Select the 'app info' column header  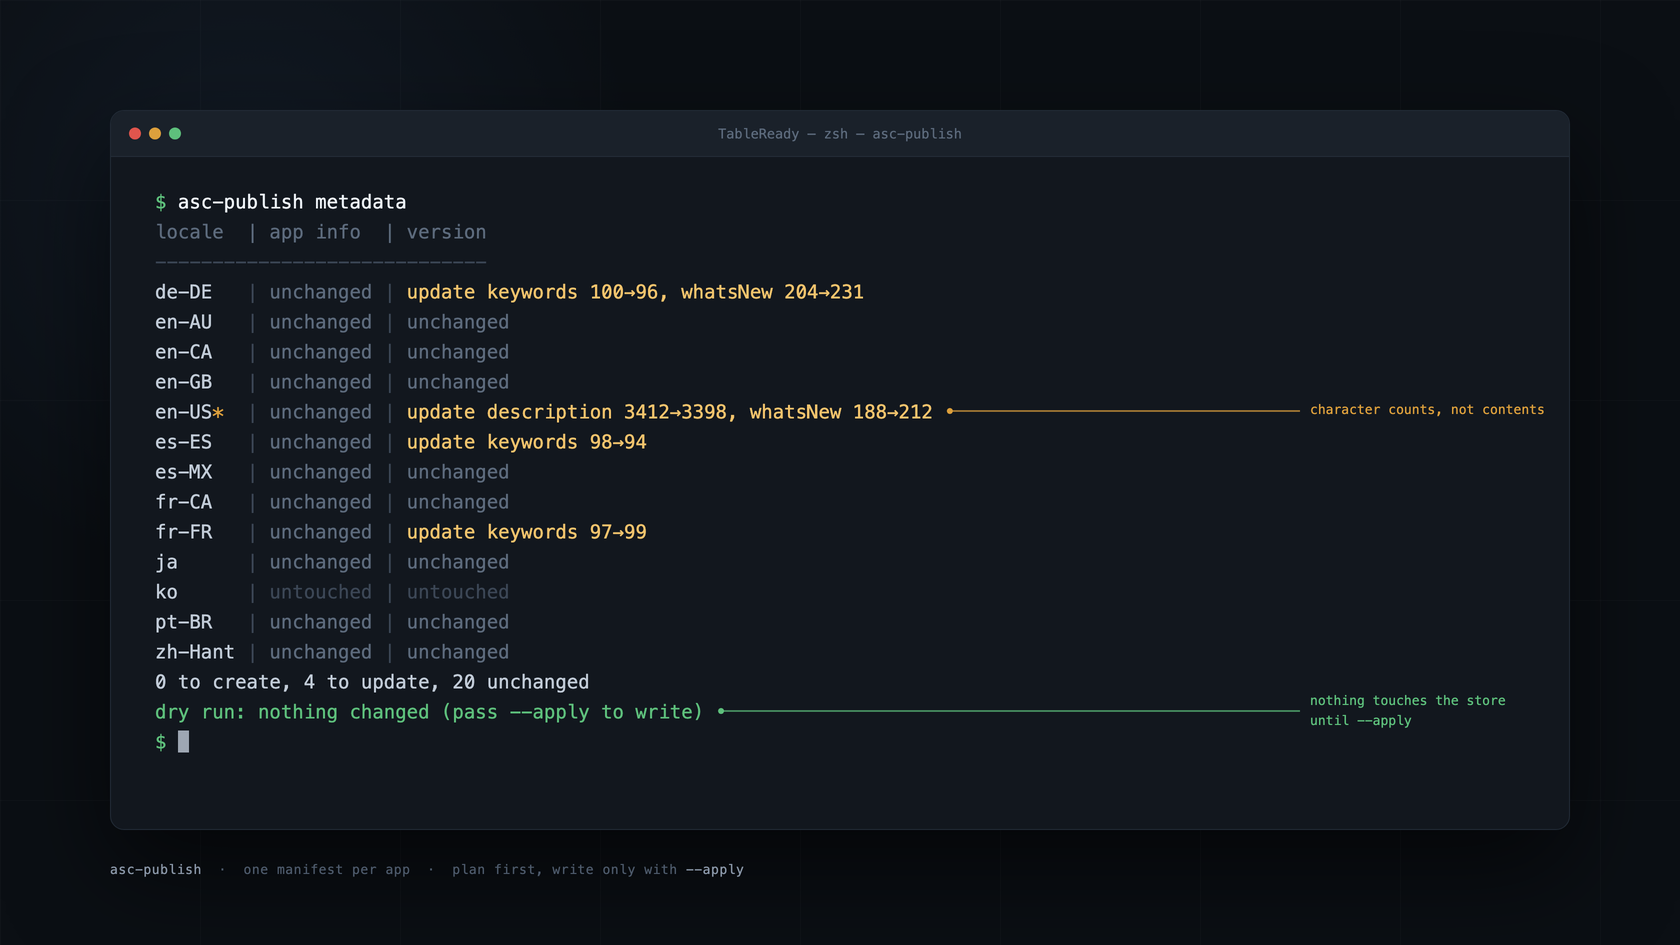(315, 232)
